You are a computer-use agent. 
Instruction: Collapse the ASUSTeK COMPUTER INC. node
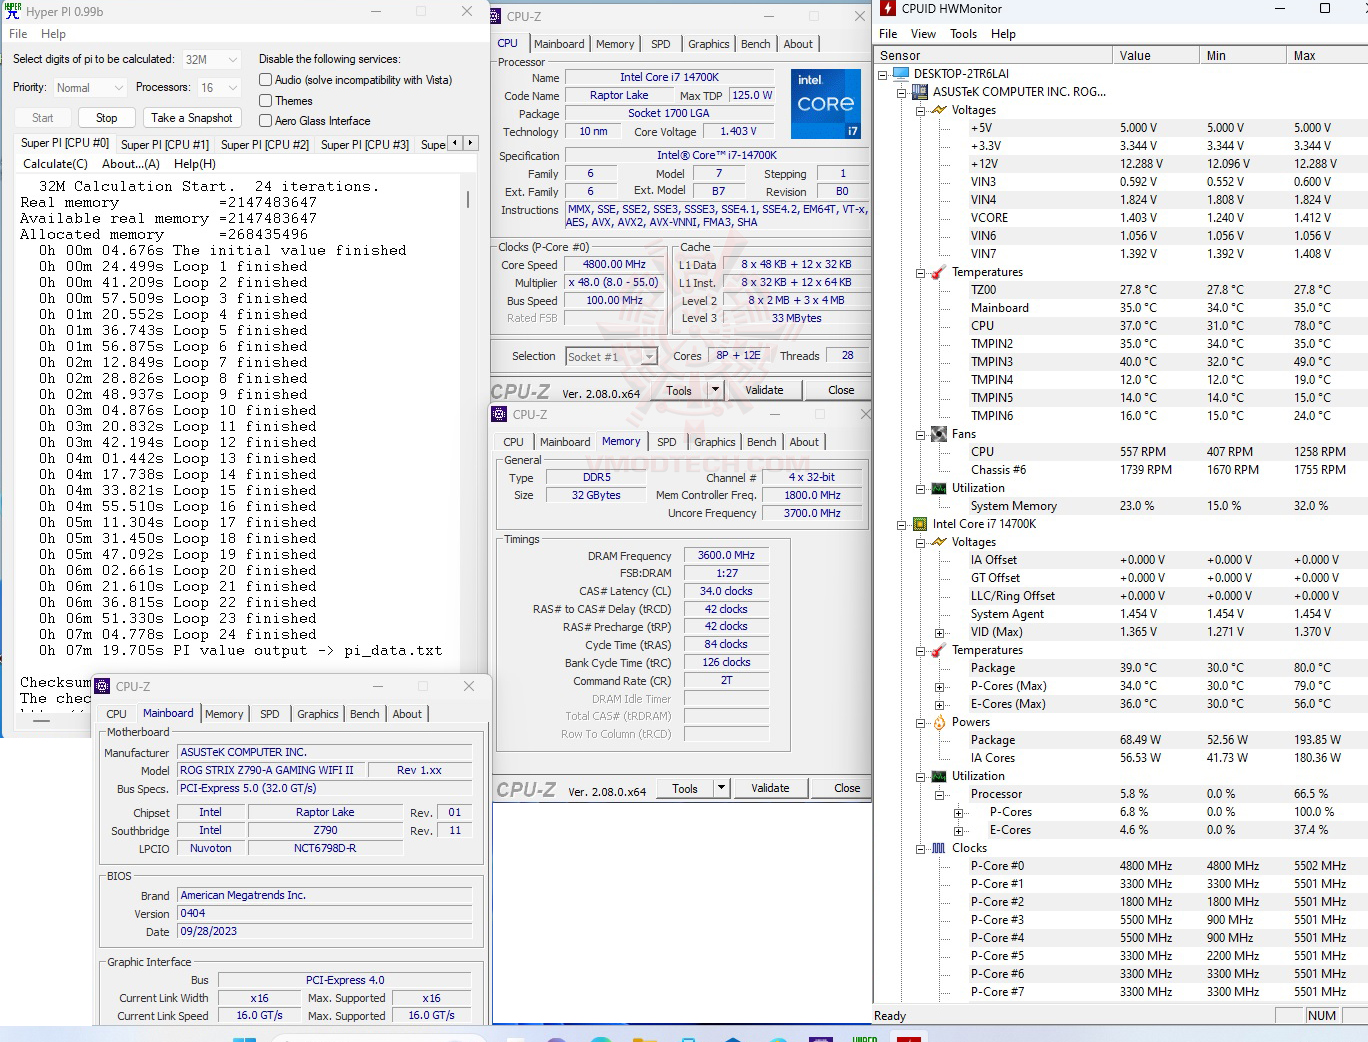901,92
